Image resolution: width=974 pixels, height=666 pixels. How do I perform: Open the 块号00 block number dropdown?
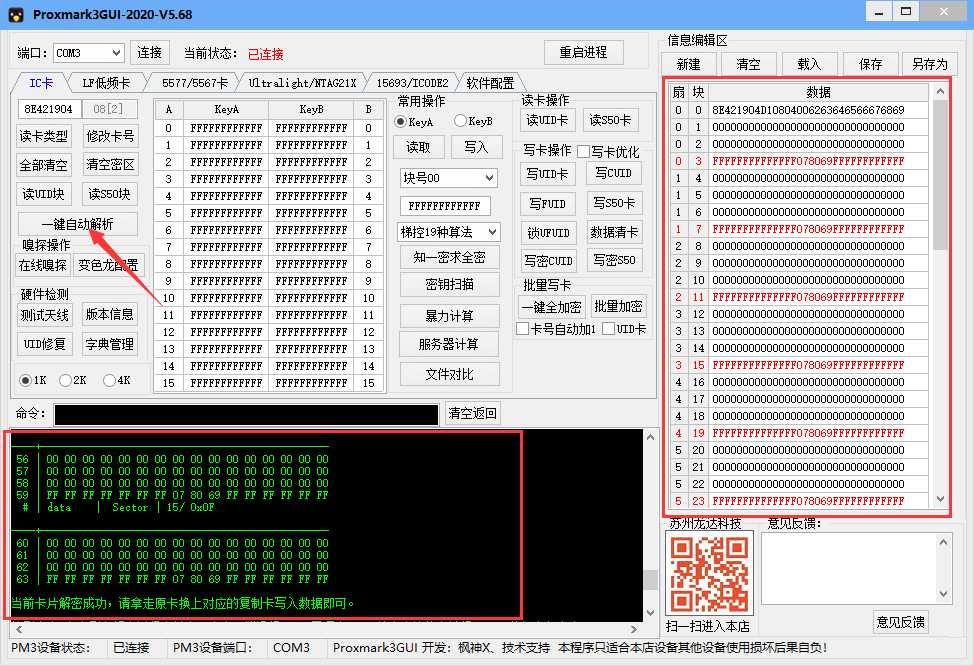(x=450, y=178)
